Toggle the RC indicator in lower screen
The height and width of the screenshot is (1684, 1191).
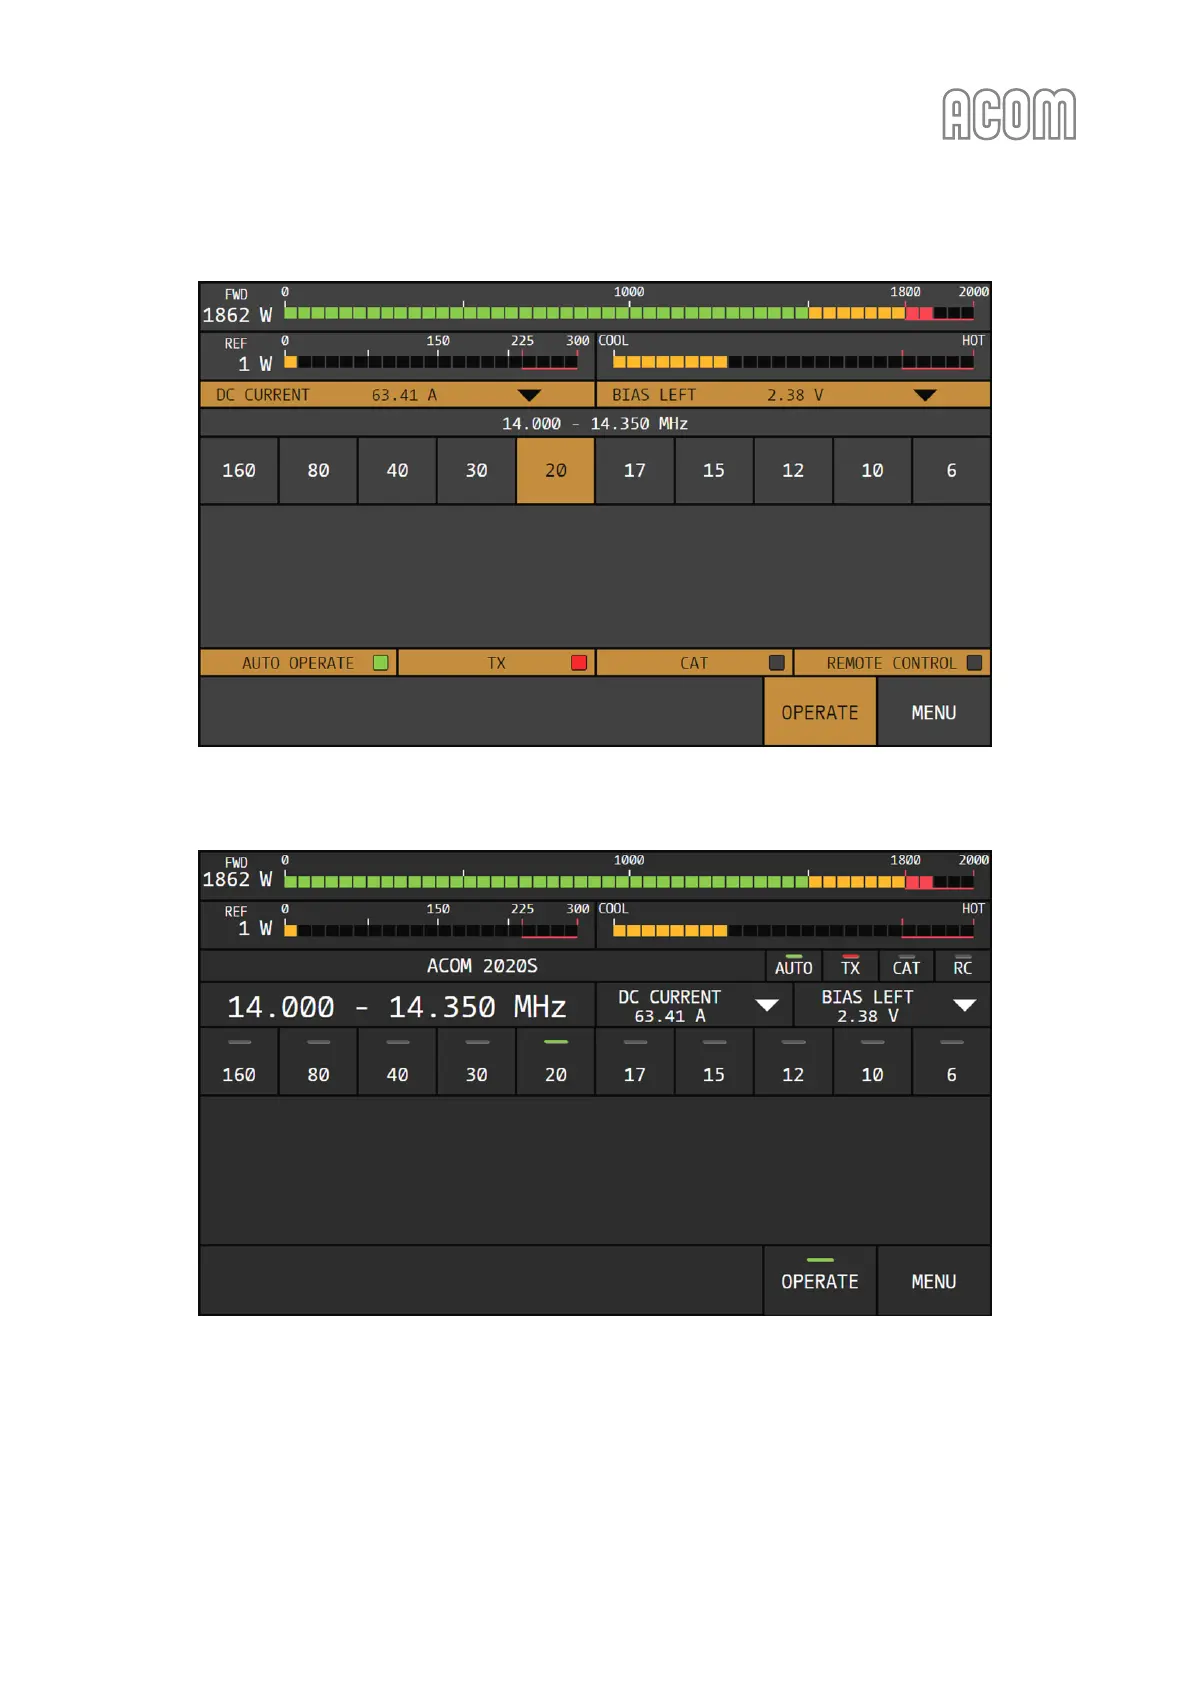point(962,966)
